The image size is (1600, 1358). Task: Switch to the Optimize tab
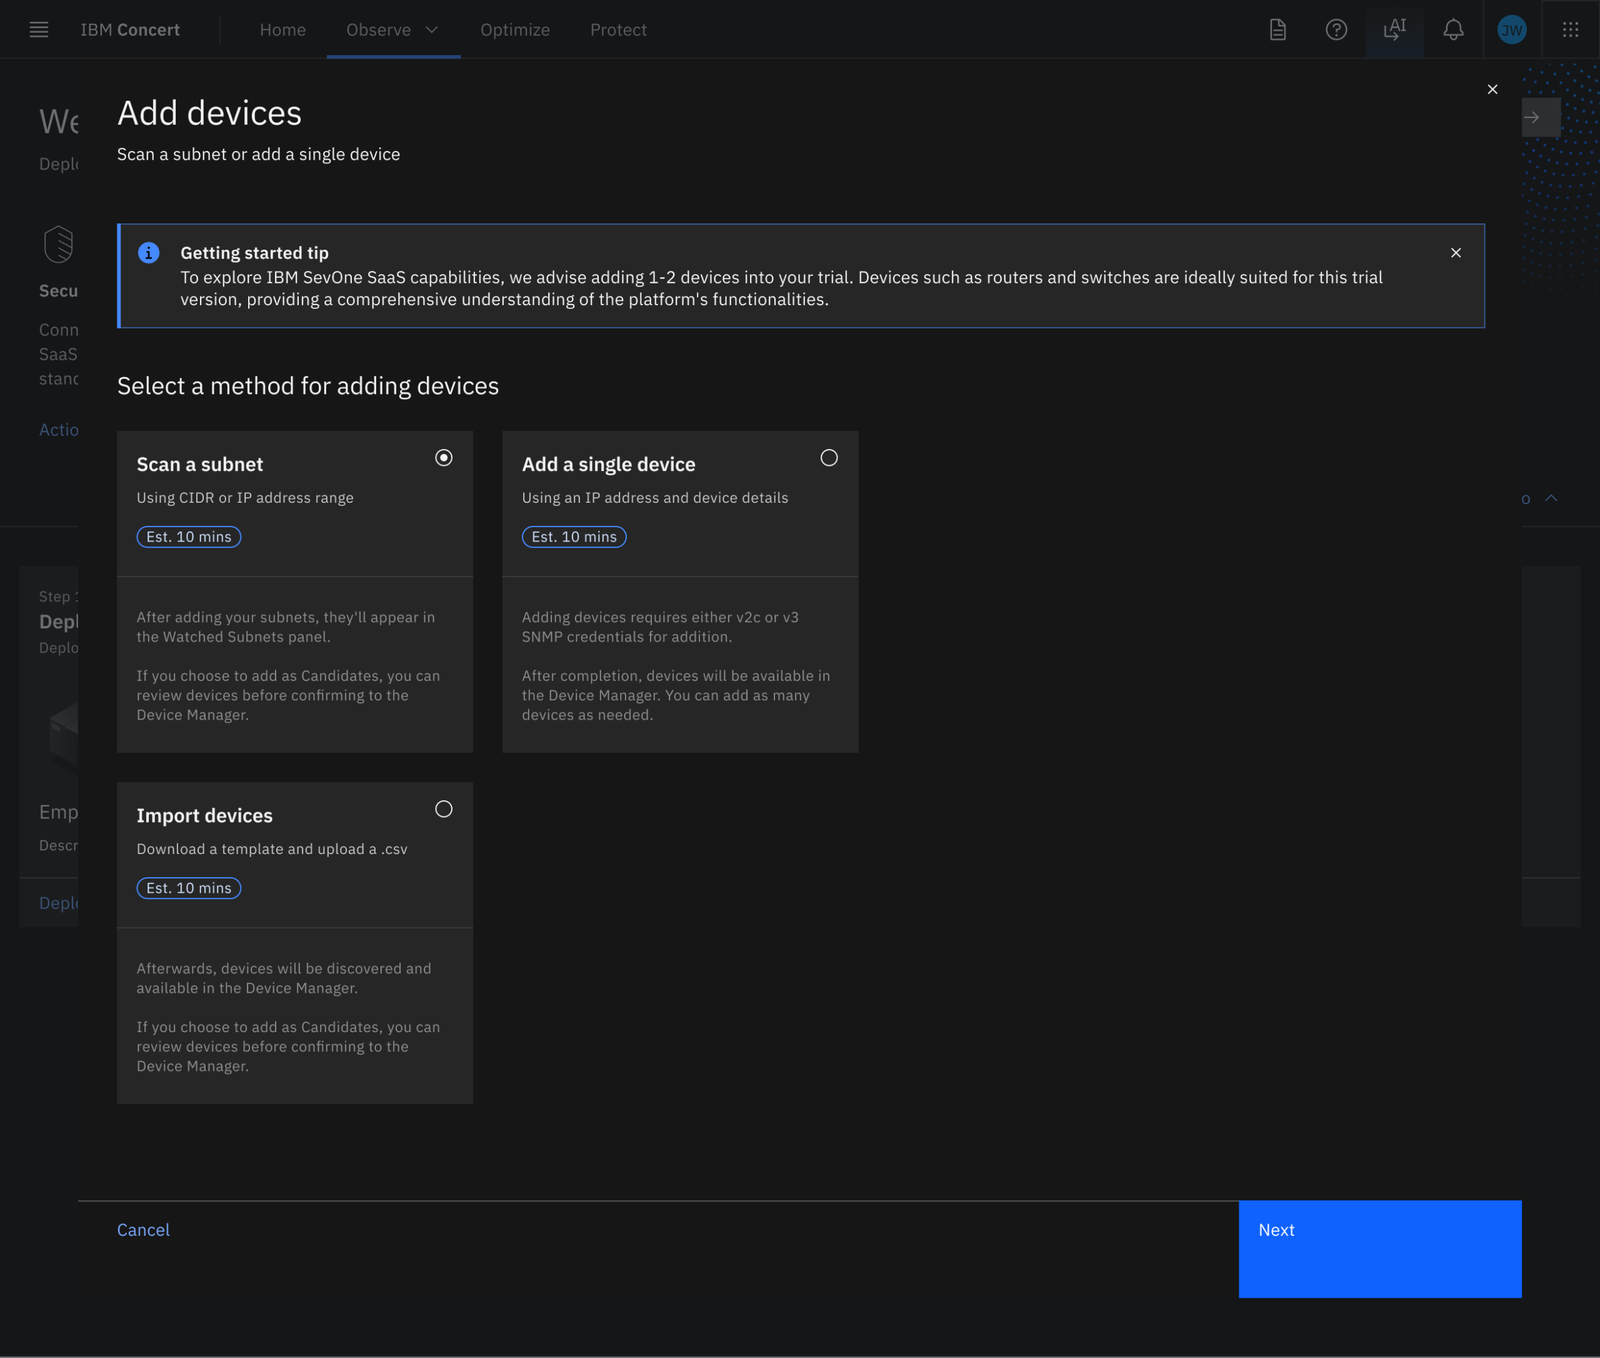515,29
